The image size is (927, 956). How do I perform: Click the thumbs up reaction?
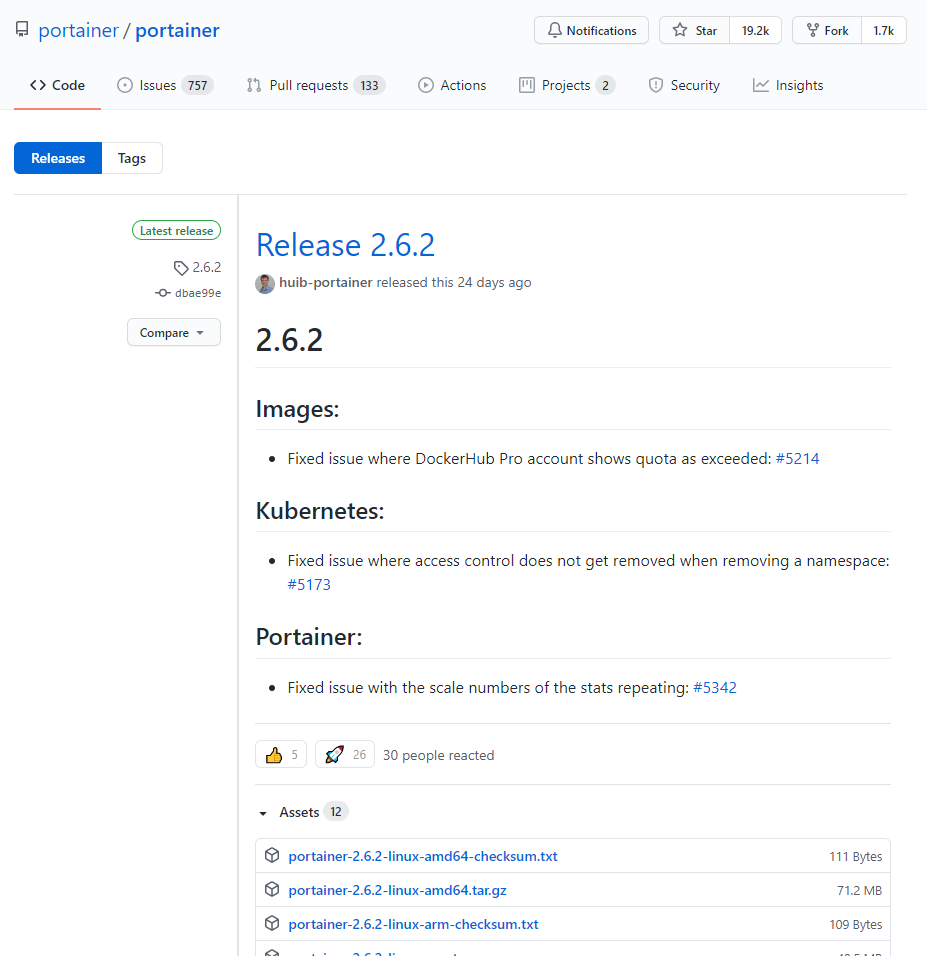tap(281, 755)
